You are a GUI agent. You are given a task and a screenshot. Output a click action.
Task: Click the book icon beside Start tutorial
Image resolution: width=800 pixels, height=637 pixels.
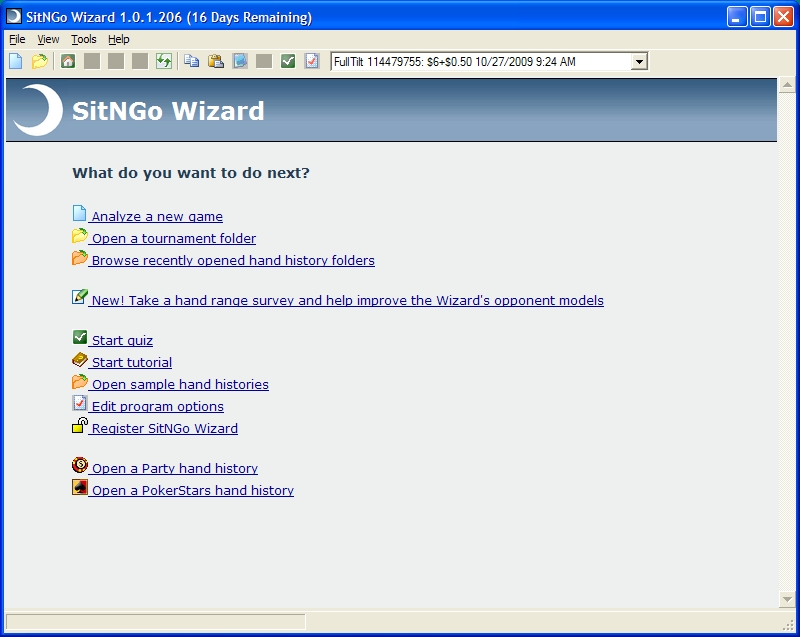click(80, 360)
